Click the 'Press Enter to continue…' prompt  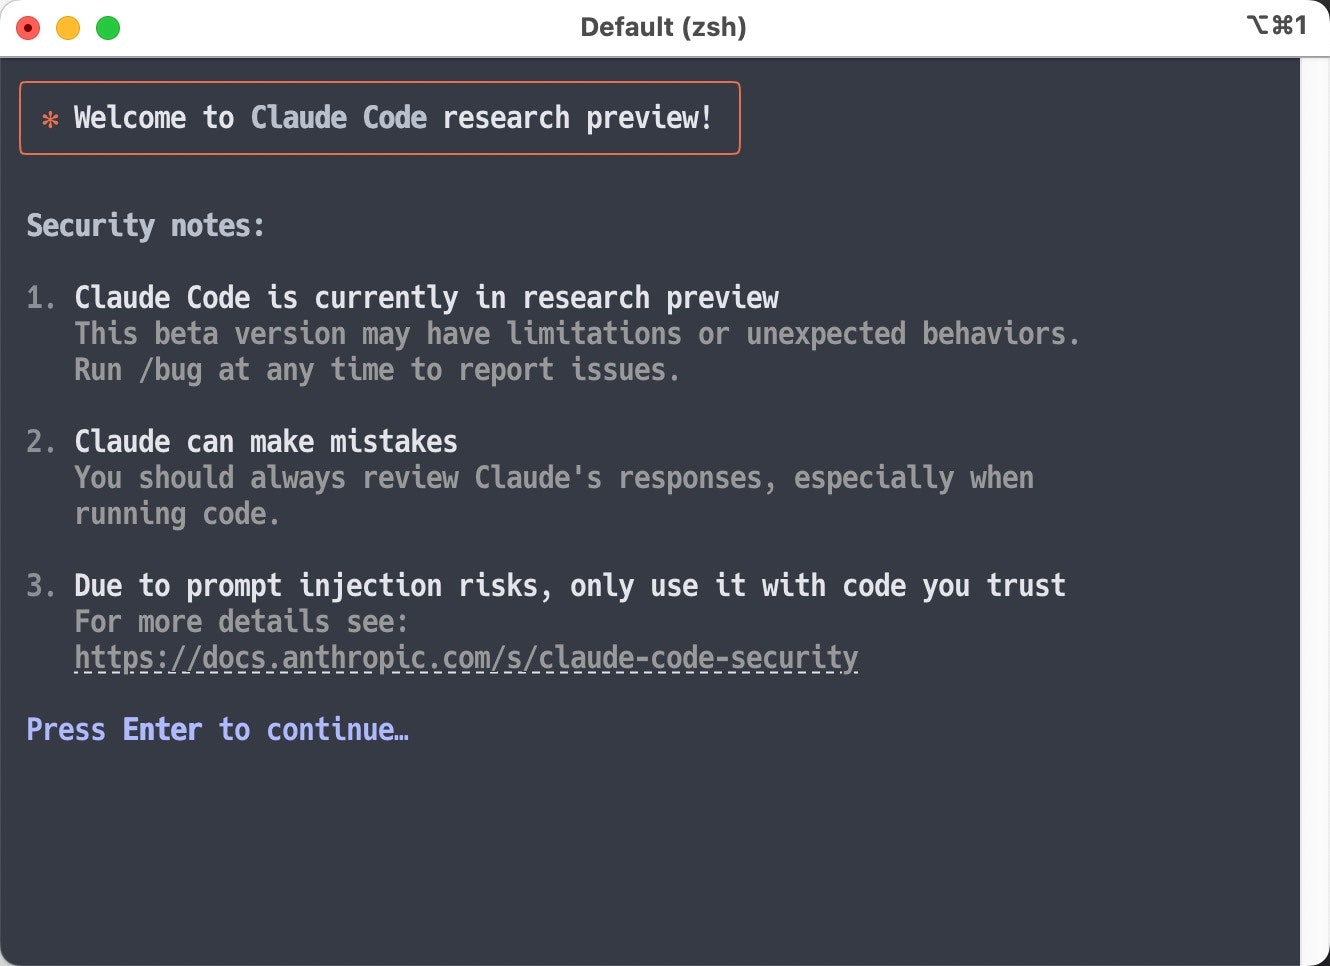click(217, 730)
